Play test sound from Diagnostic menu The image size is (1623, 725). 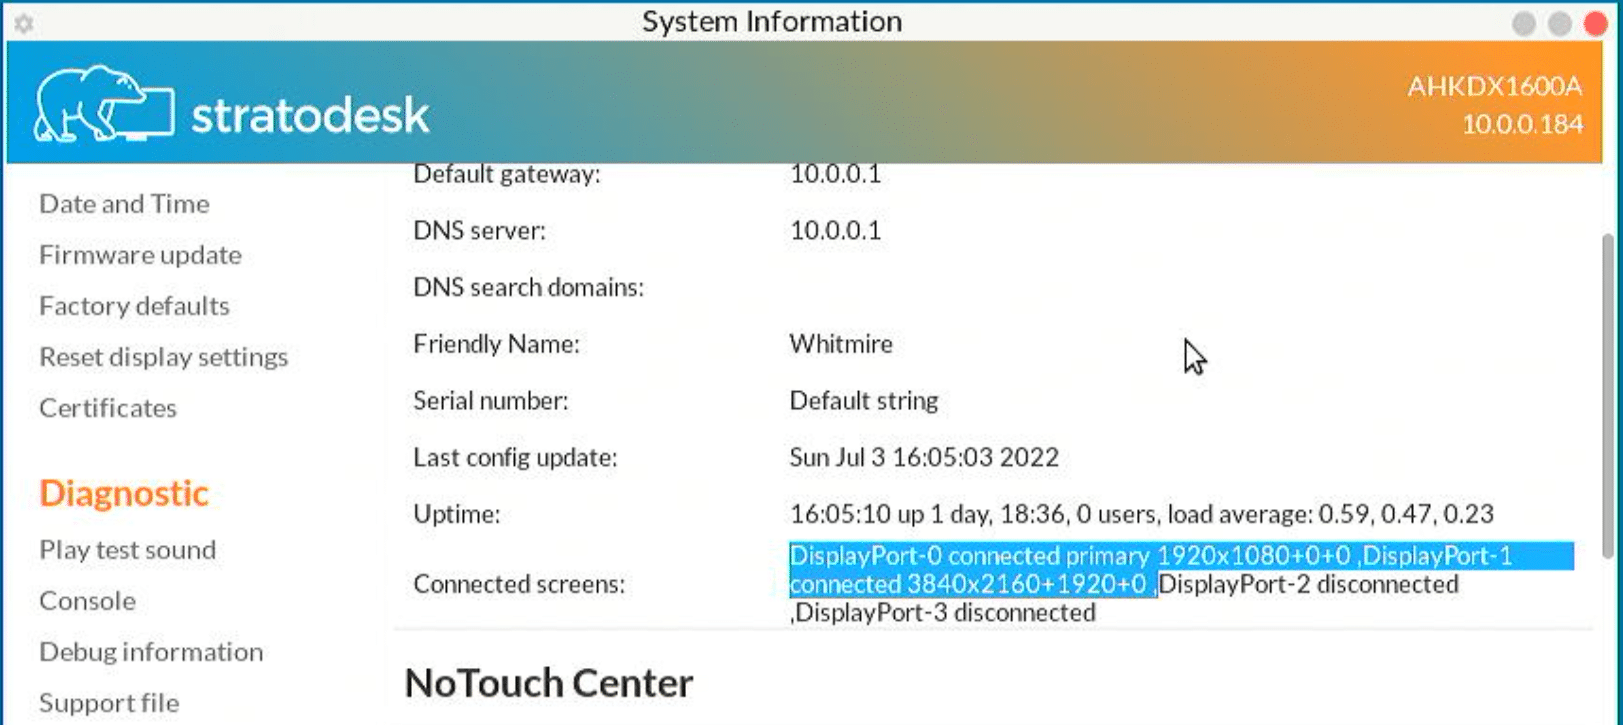point(127,550)
